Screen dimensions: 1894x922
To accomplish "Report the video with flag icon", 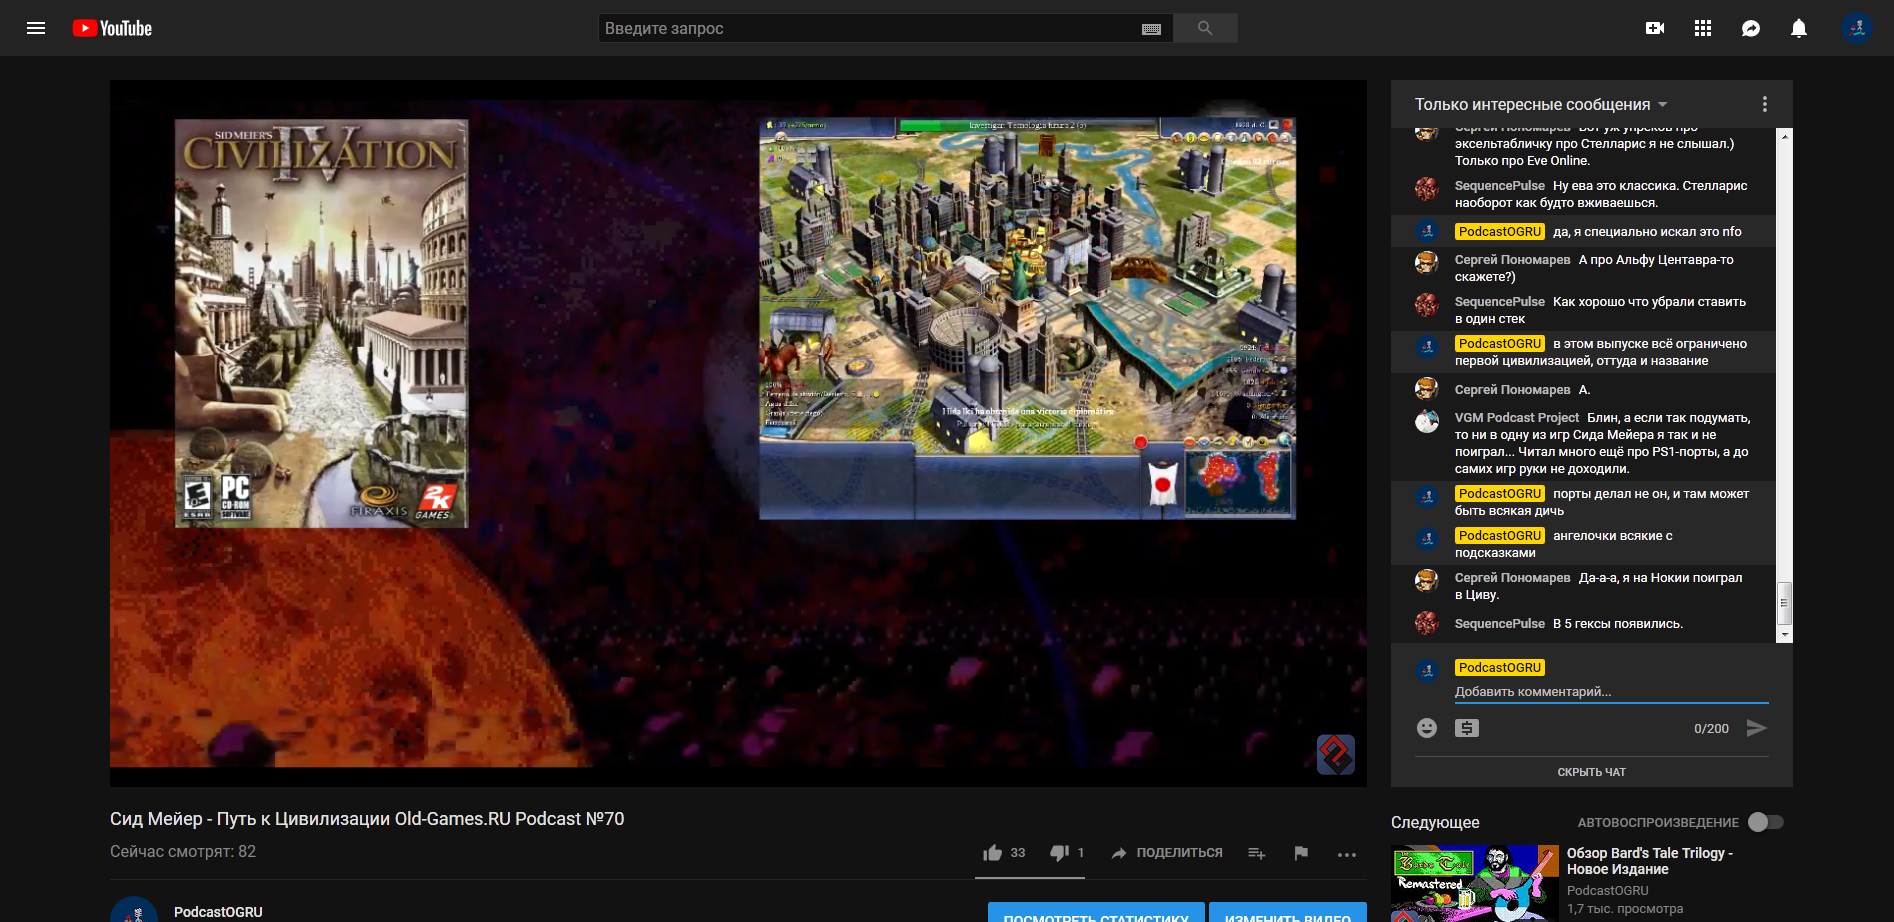I will coord(1301,853).
